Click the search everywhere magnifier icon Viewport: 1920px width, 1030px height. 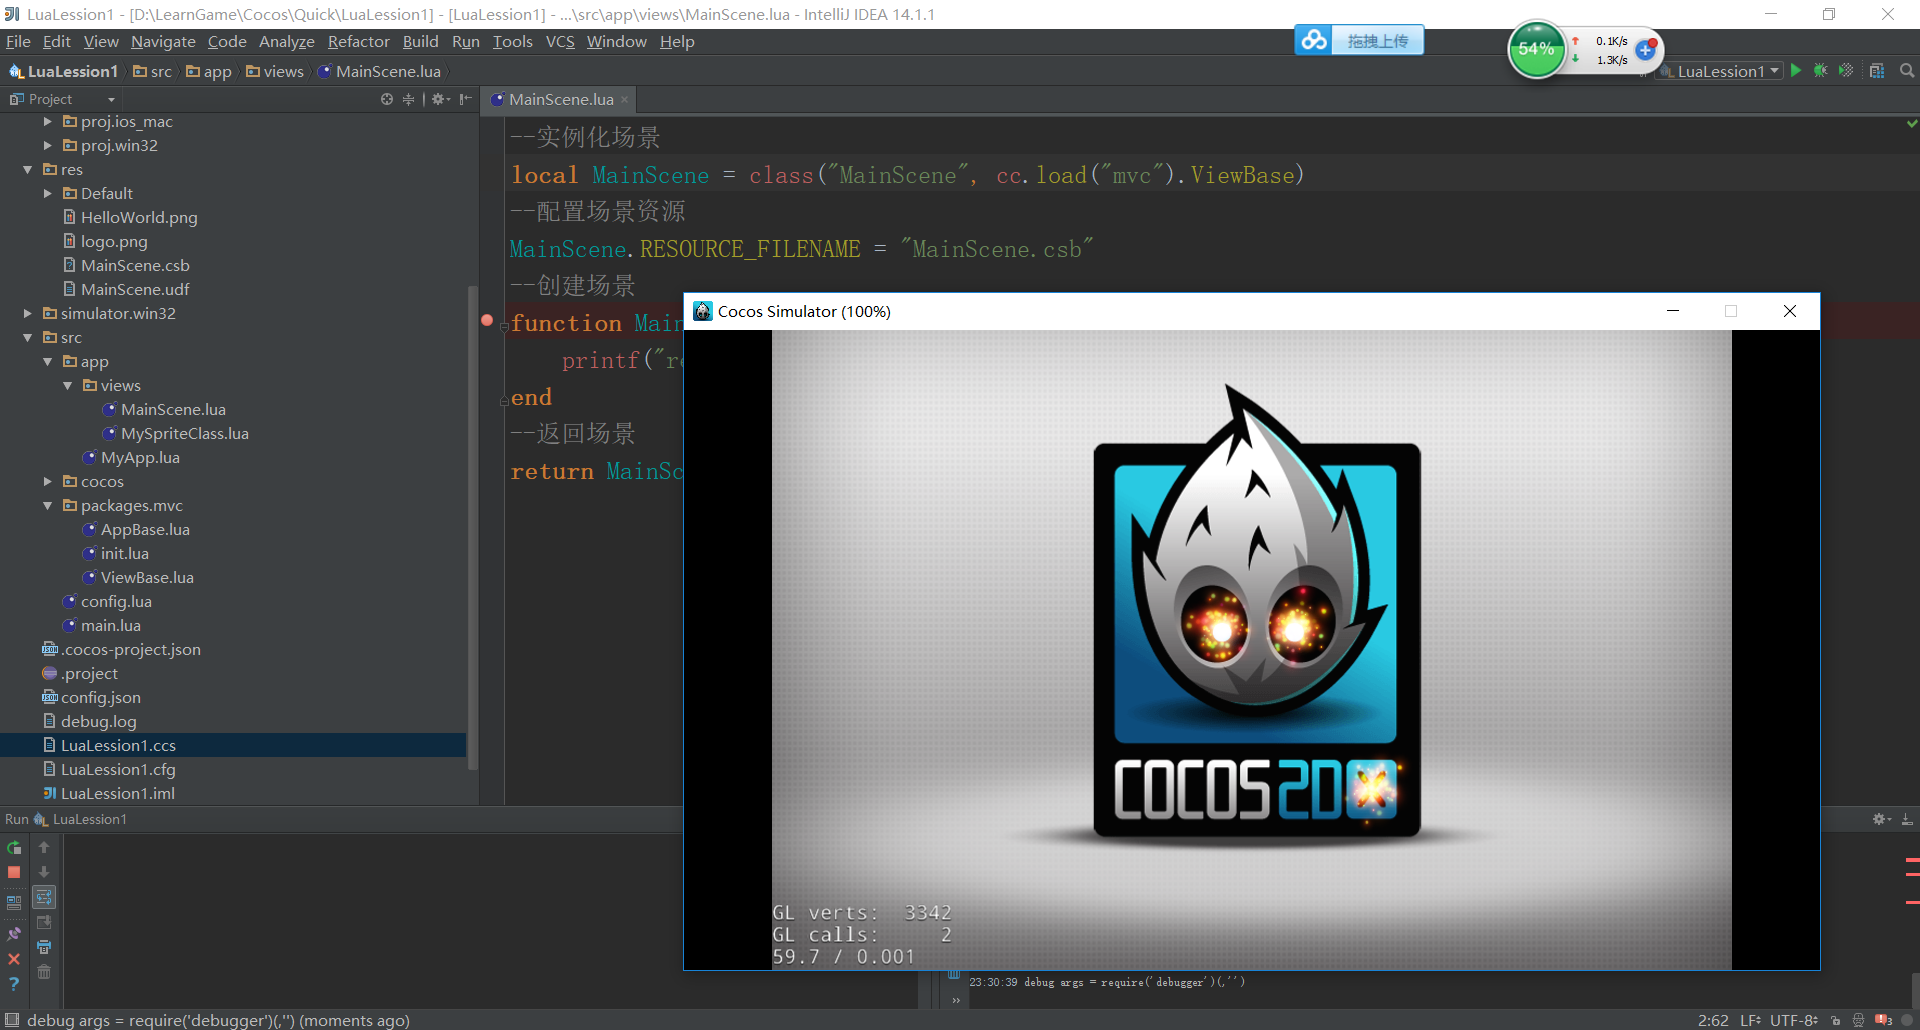[1906, 71]
